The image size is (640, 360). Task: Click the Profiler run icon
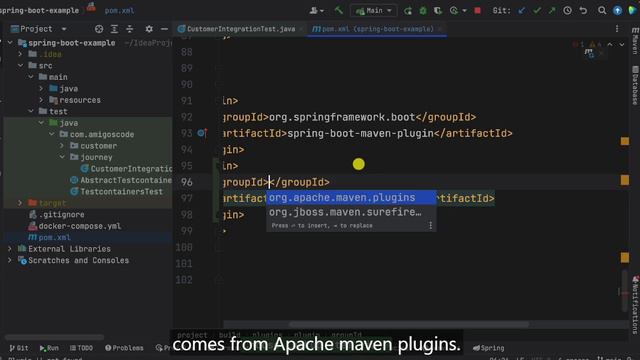tap(453, 11)
